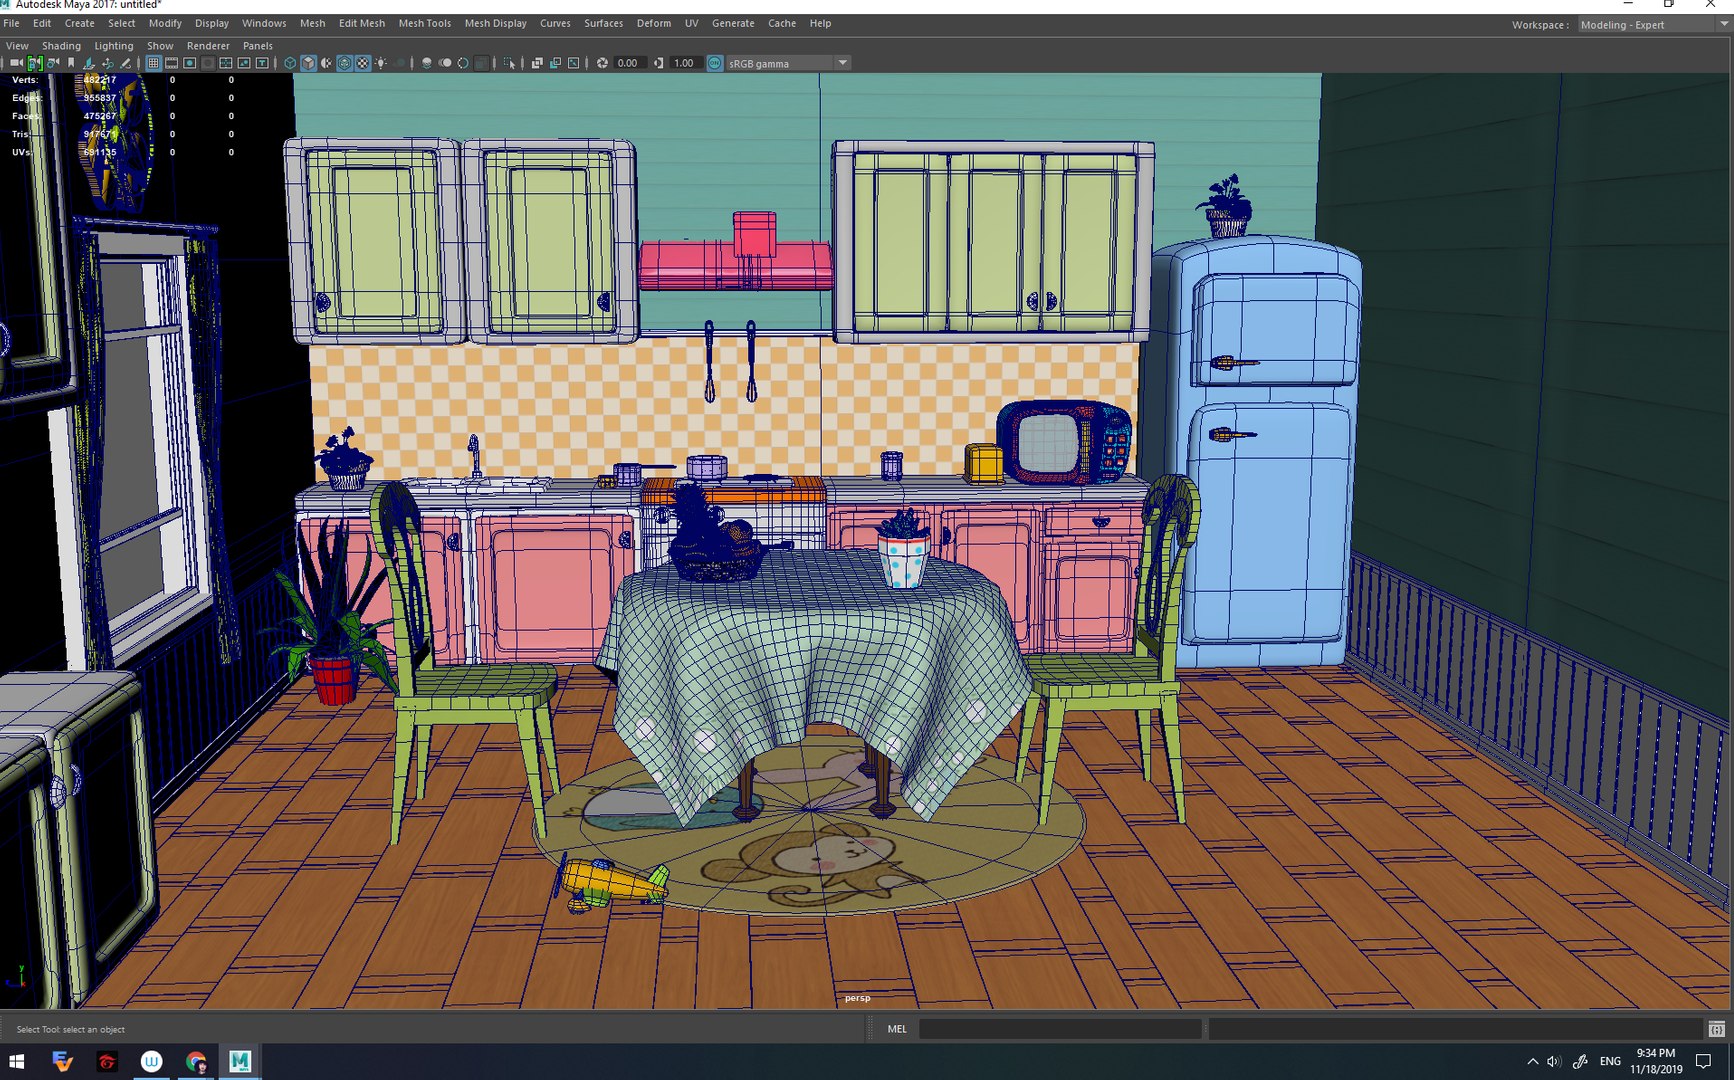Switch MEL command language button
This screenshot has height=1080, width=1734.
897,1029
